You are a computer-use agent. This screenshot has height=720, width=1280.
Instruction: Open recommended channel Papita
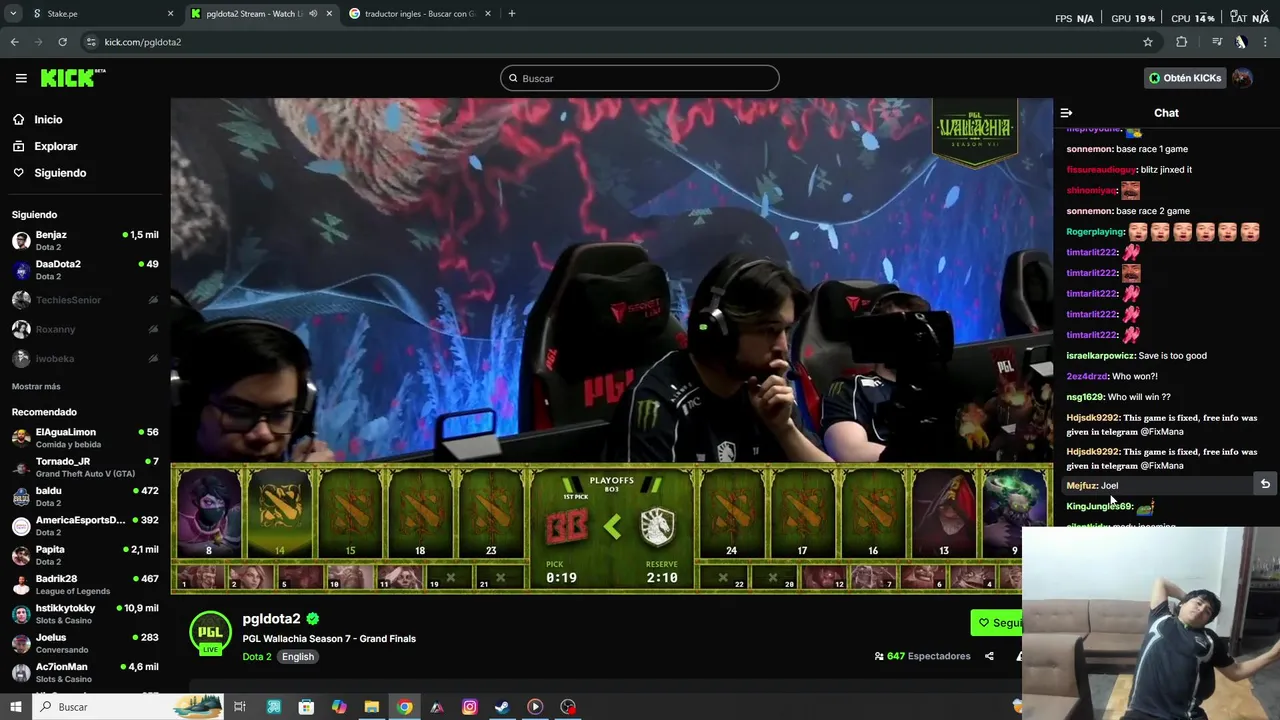[85, 555]
